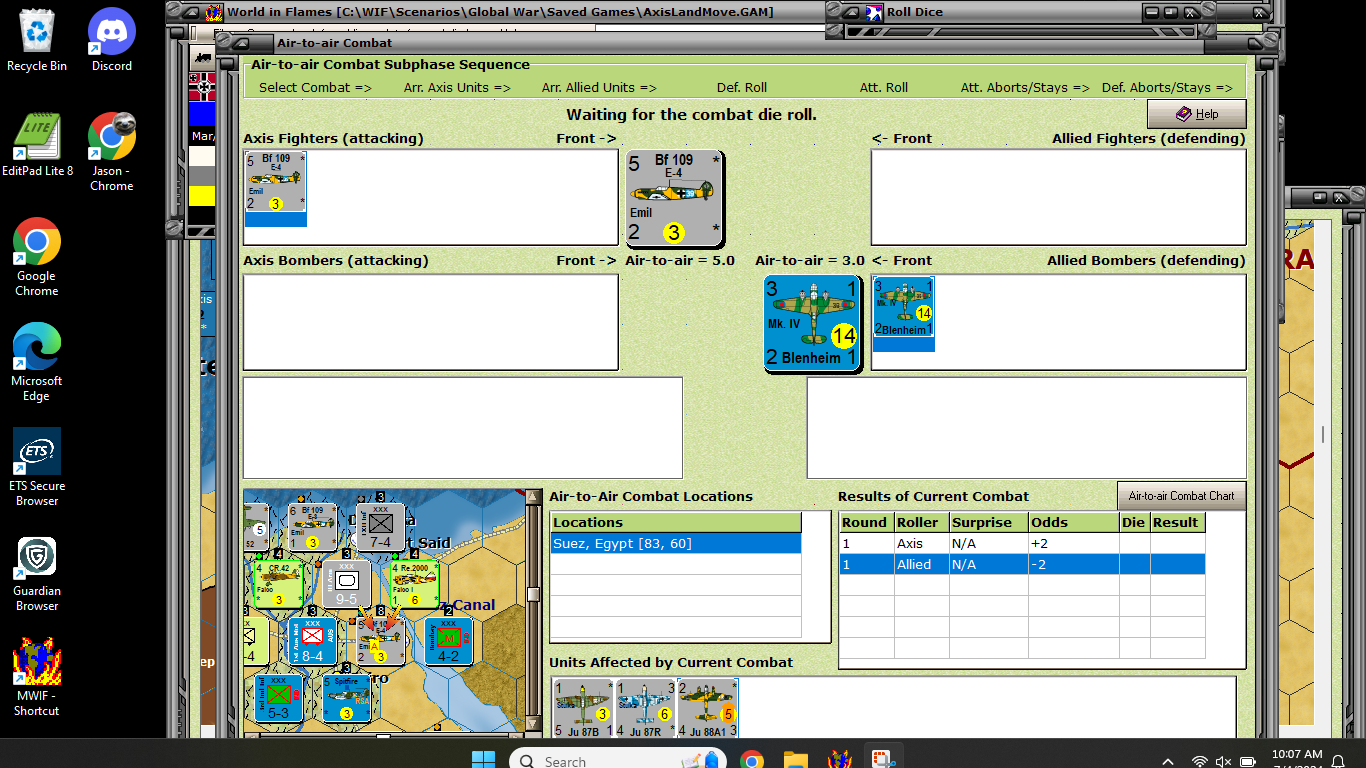Open the MWIF desktop shortcut
The height and width of the screenshot is (768, 1366).
tap(37, 678)
